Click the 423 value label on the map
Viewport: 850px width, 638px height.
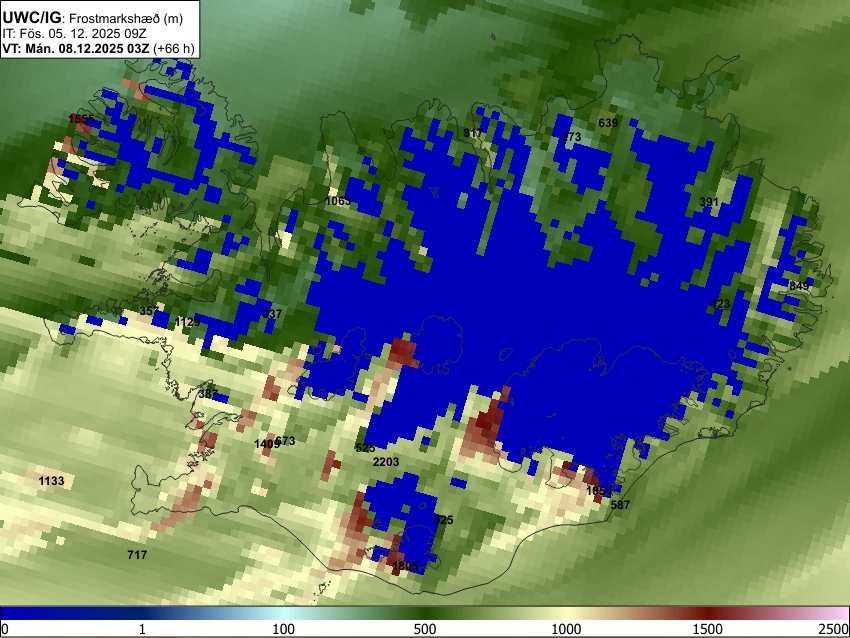[720, 304]
